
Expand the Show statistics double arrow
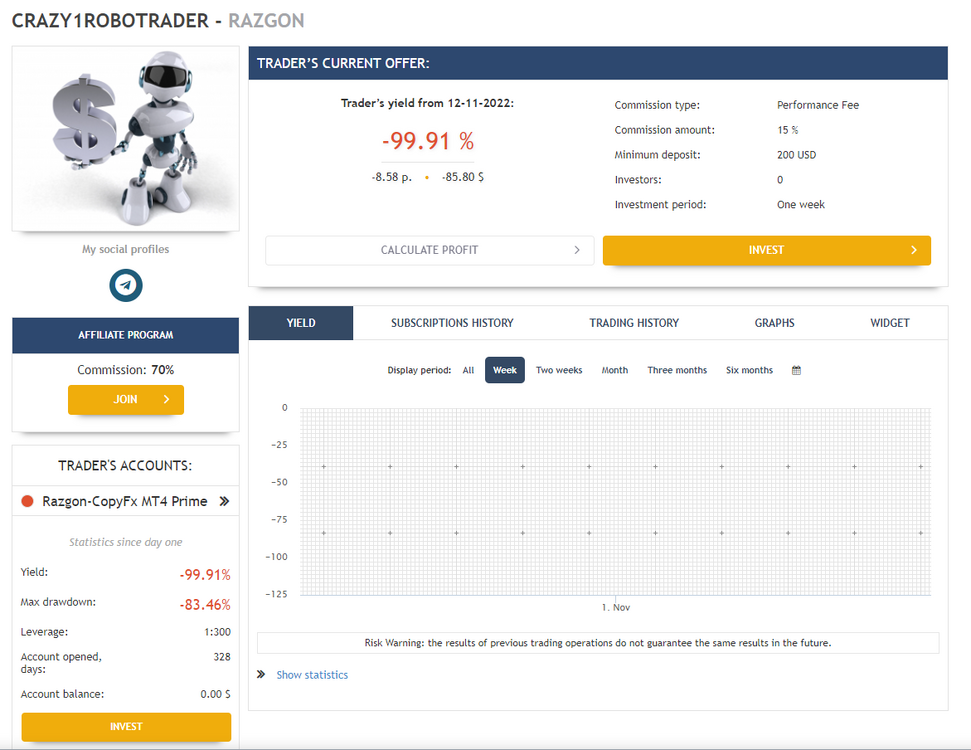tap(261, 674)
